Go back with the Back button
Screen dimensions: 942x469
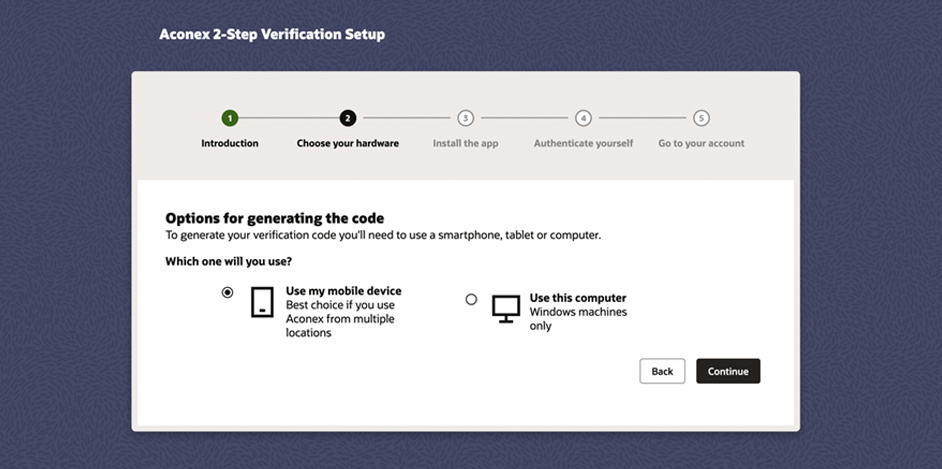(x=662, y=371)
